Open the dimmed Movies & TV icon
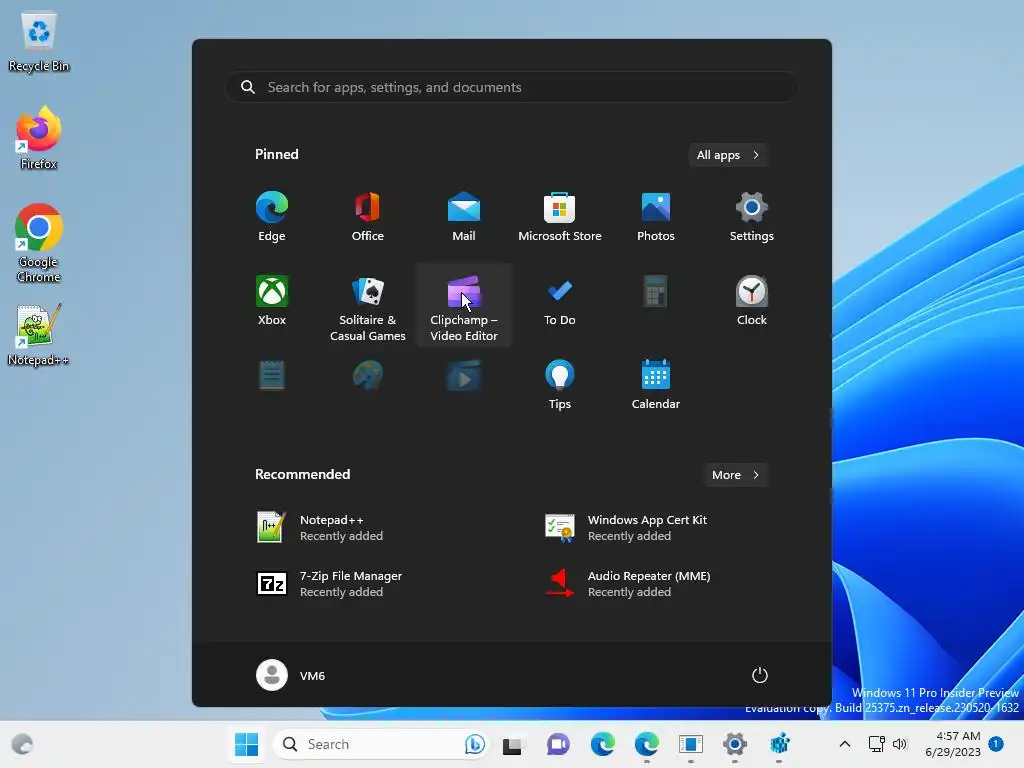Screen dimensions: 1024x768 464,376
